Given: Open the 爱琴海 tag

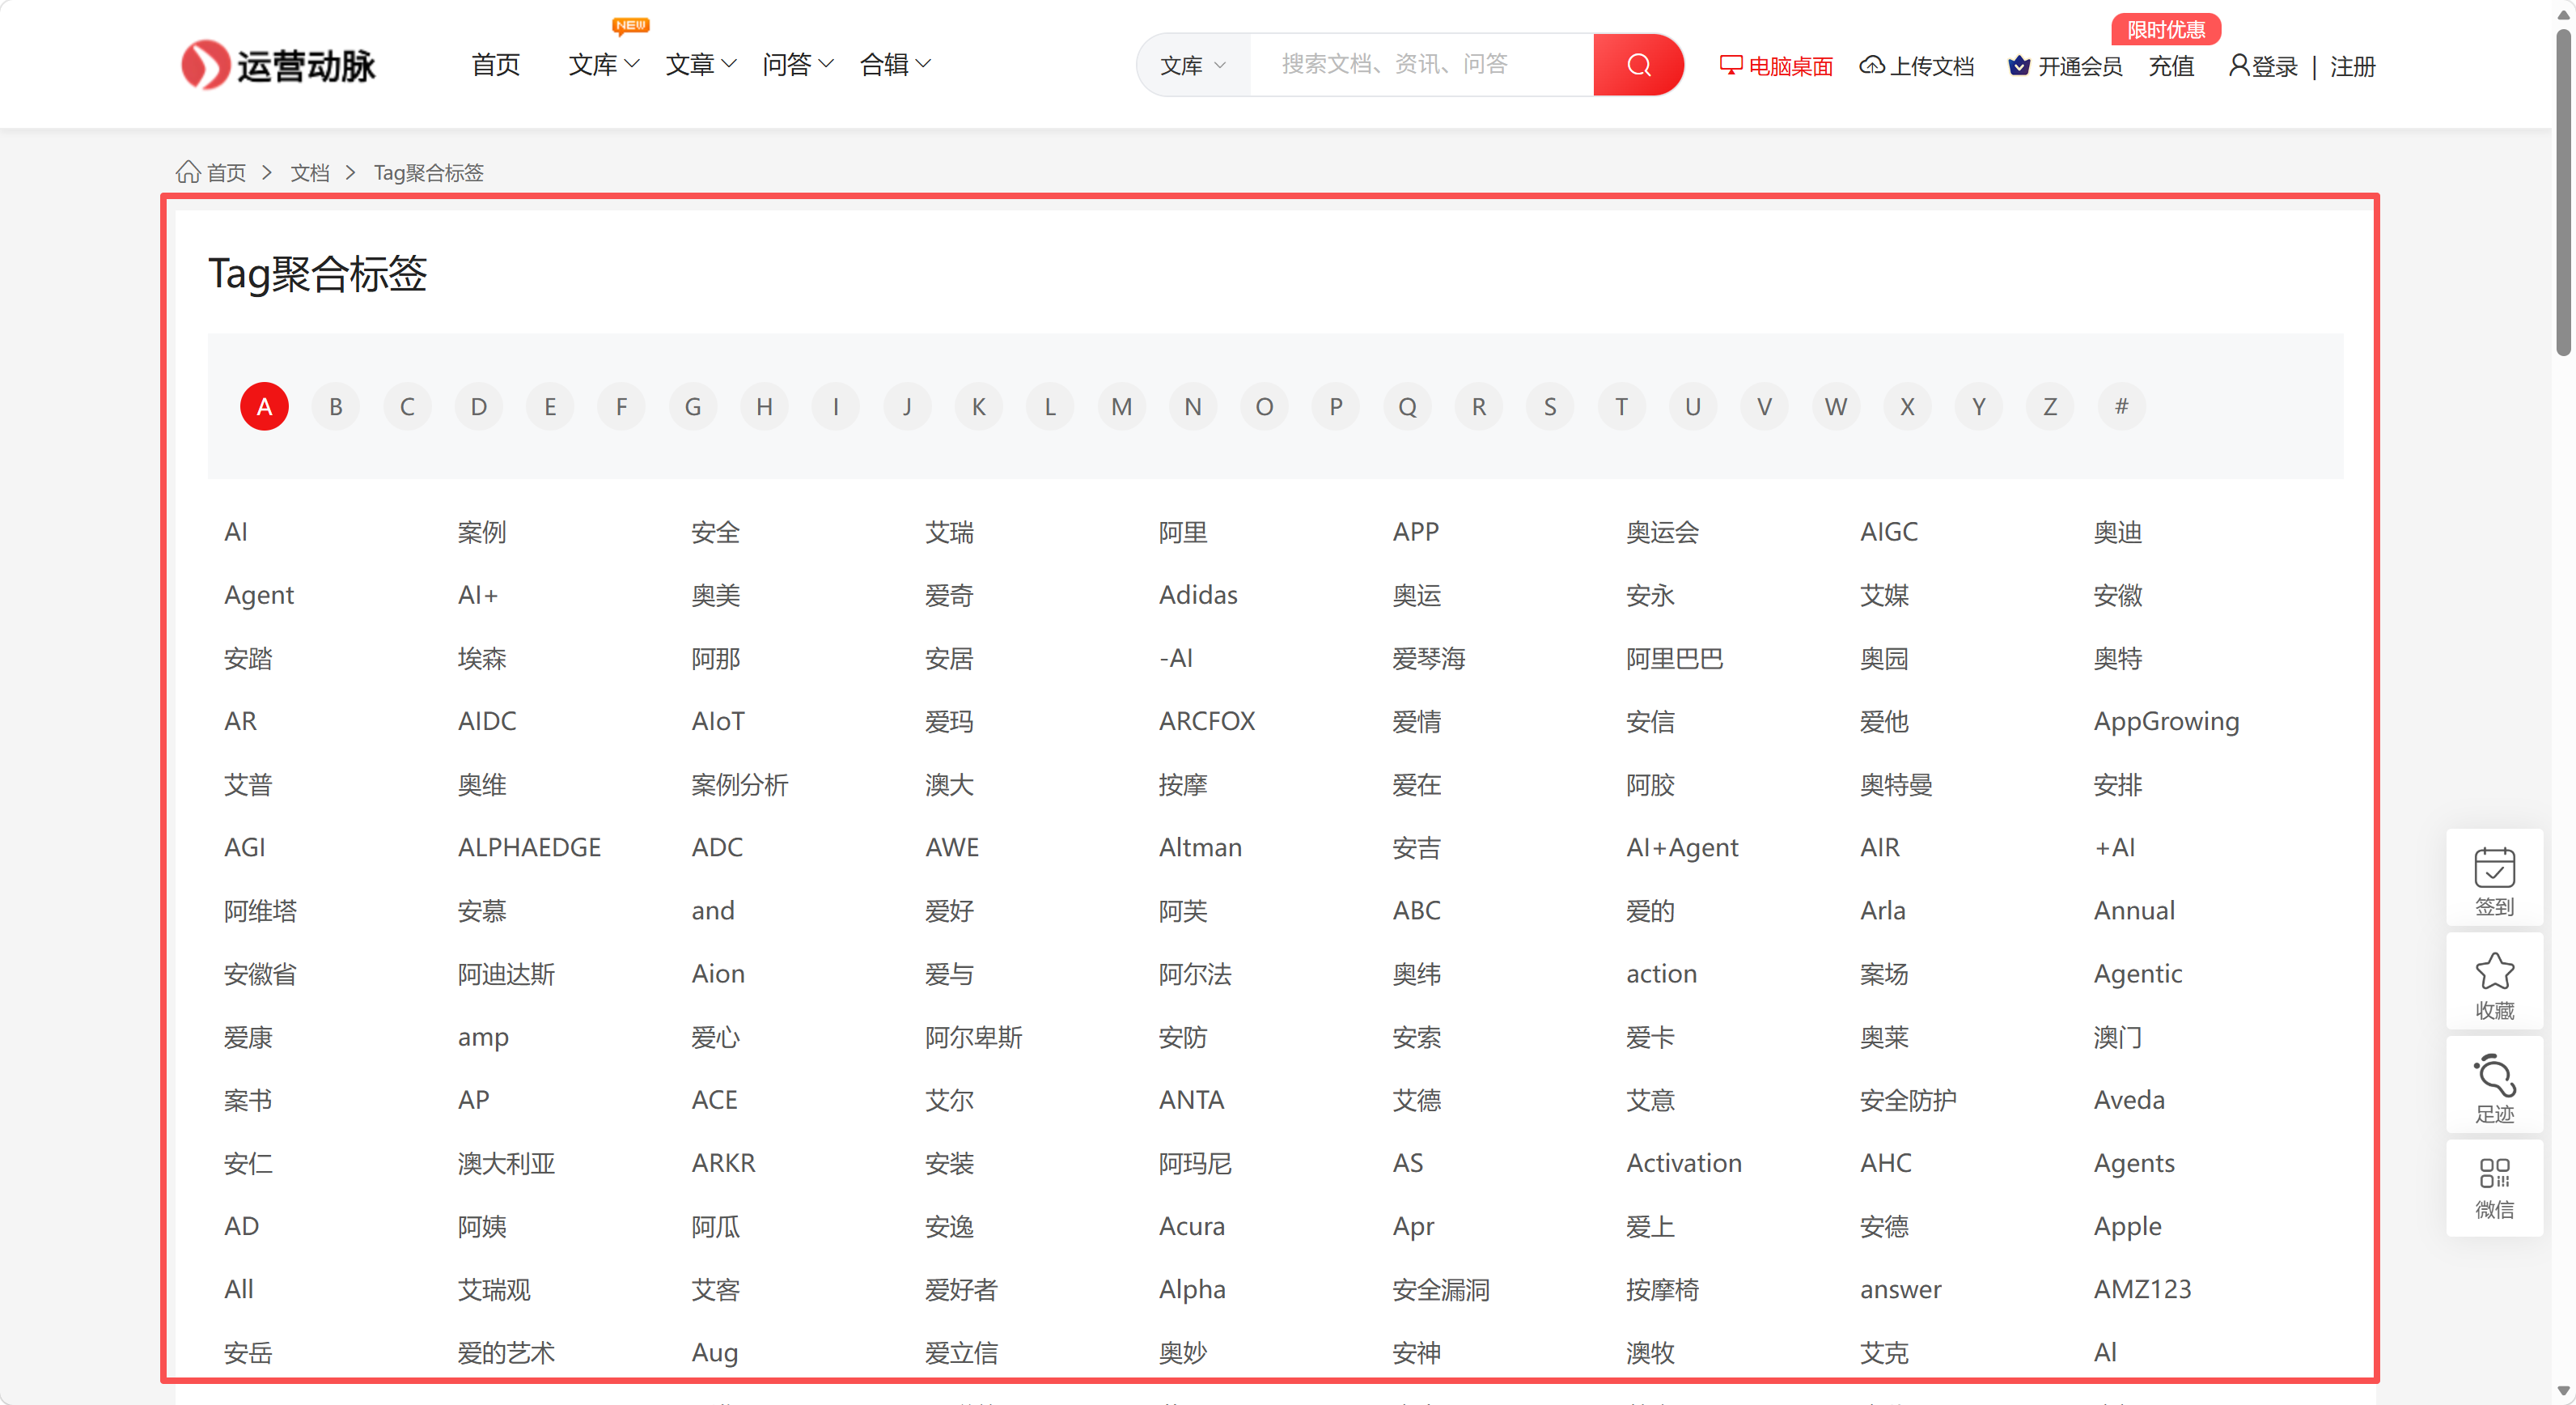Looking at the screenshot, I should [1429, 658].
